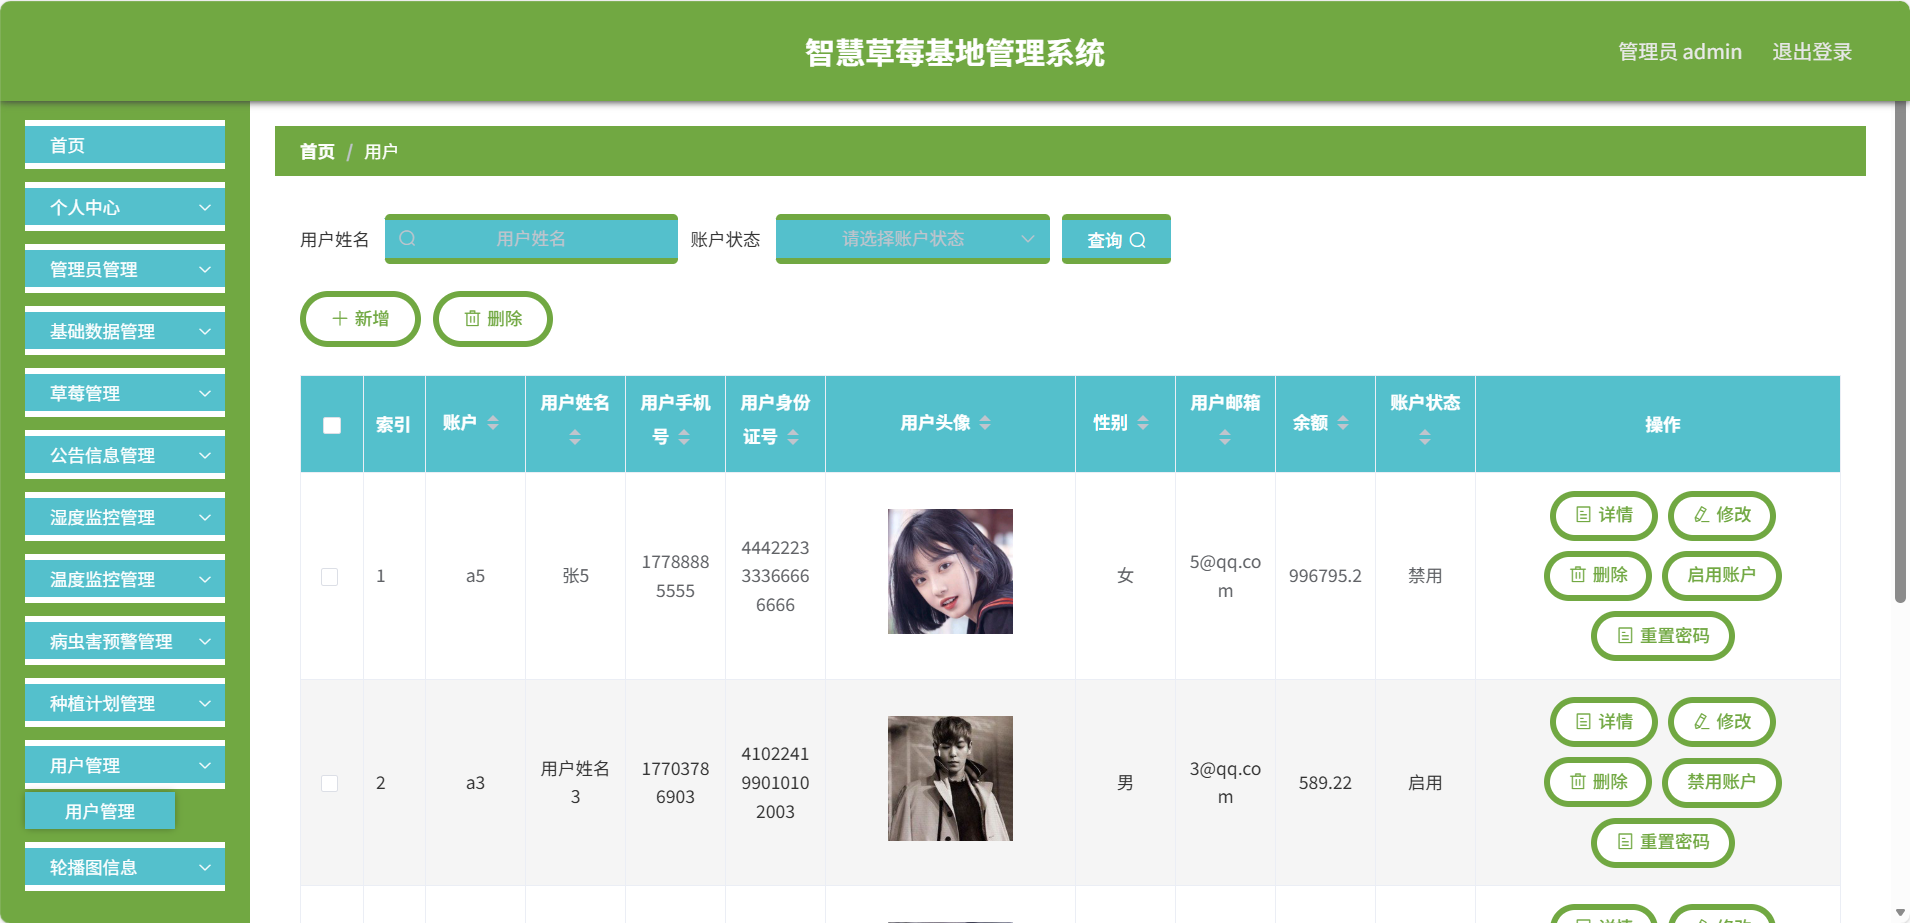Click 管理员 admin in header
This screenshot has width=1910, height=923.
pos(1680,52)
